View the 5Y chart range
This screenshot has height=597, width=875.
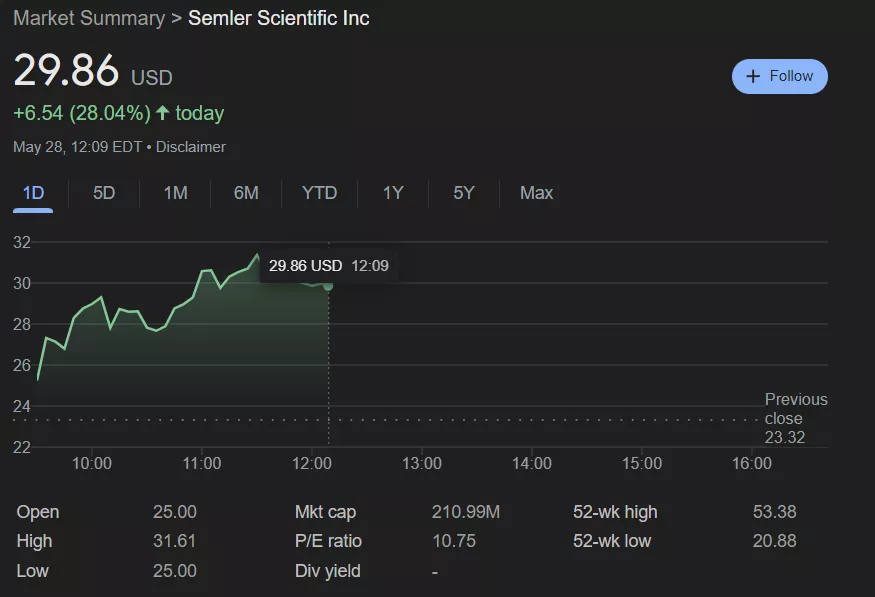tap(464, 193)
